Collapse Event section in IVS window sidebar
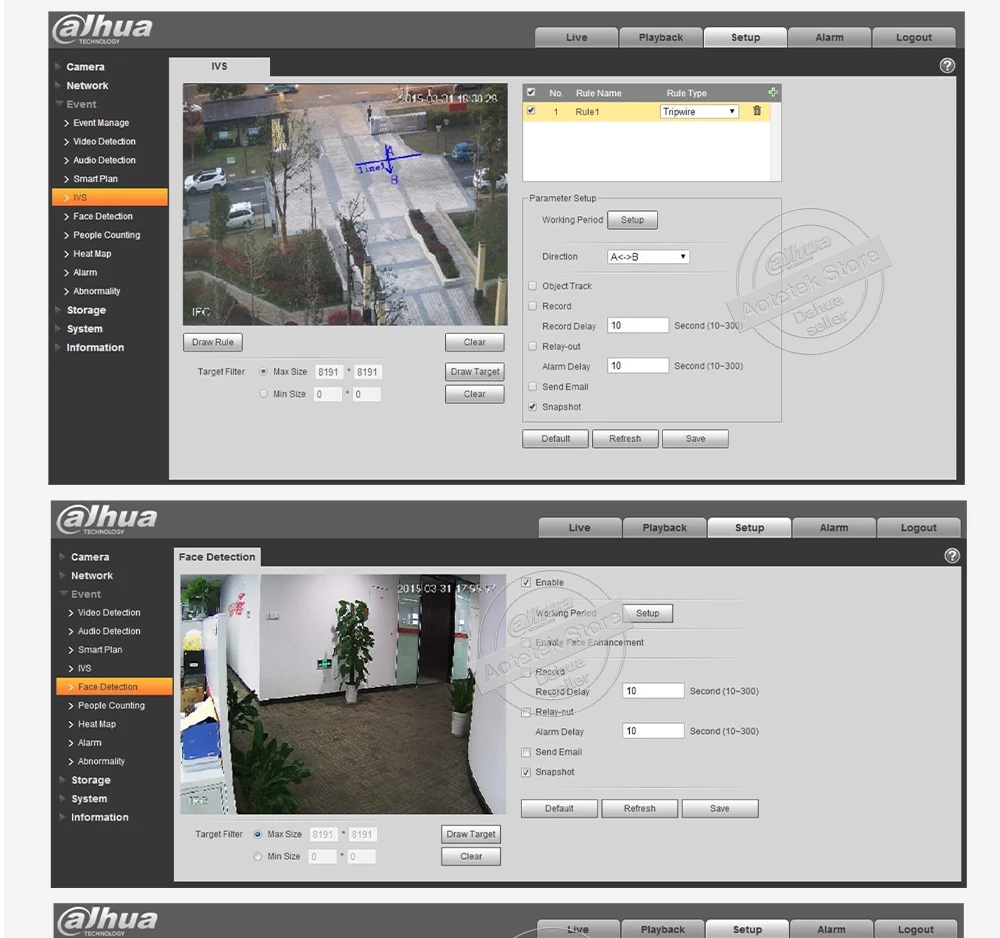Screen dimensions: 1000x938 tap(81, 104)
